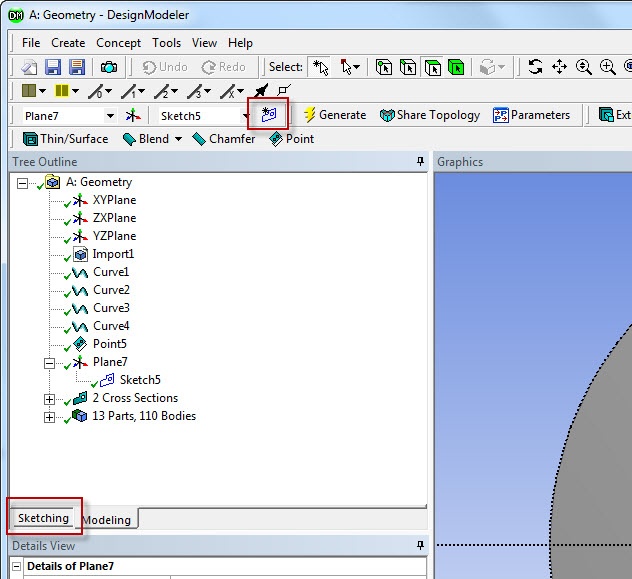Select Curve4 in the tree
The height and width of the screenshot is (579, 632).
111,326
